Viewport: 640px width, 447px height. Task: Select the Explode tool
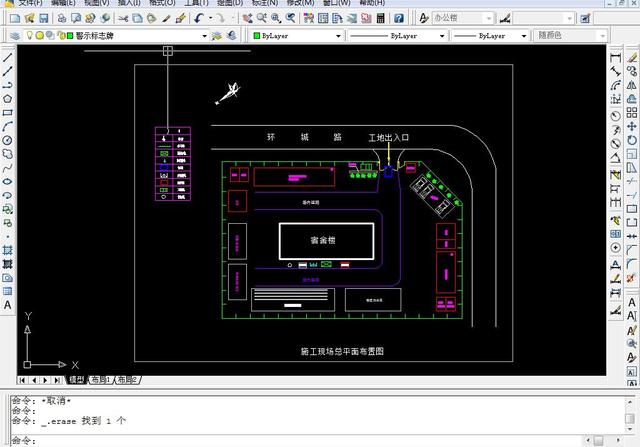pos(632,278)
